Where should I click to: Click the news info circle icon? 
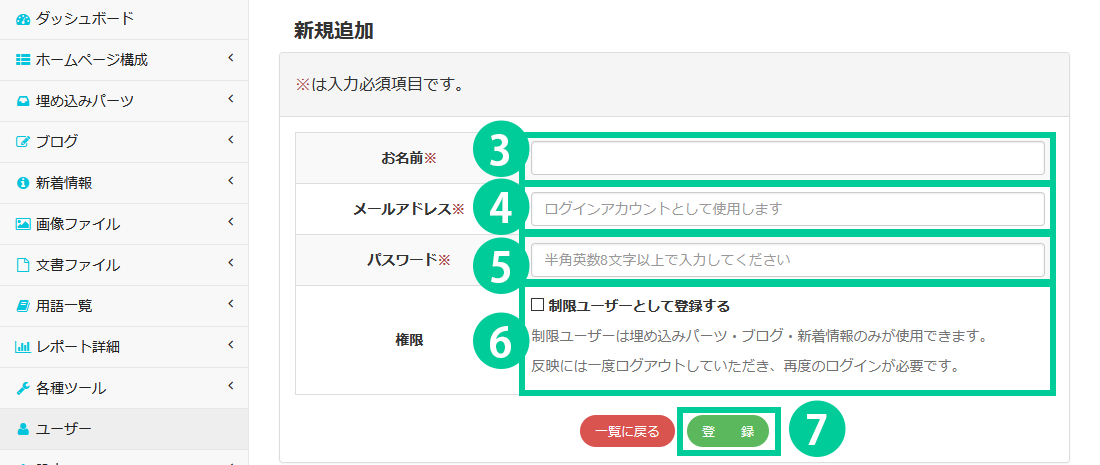pos(23,183)
